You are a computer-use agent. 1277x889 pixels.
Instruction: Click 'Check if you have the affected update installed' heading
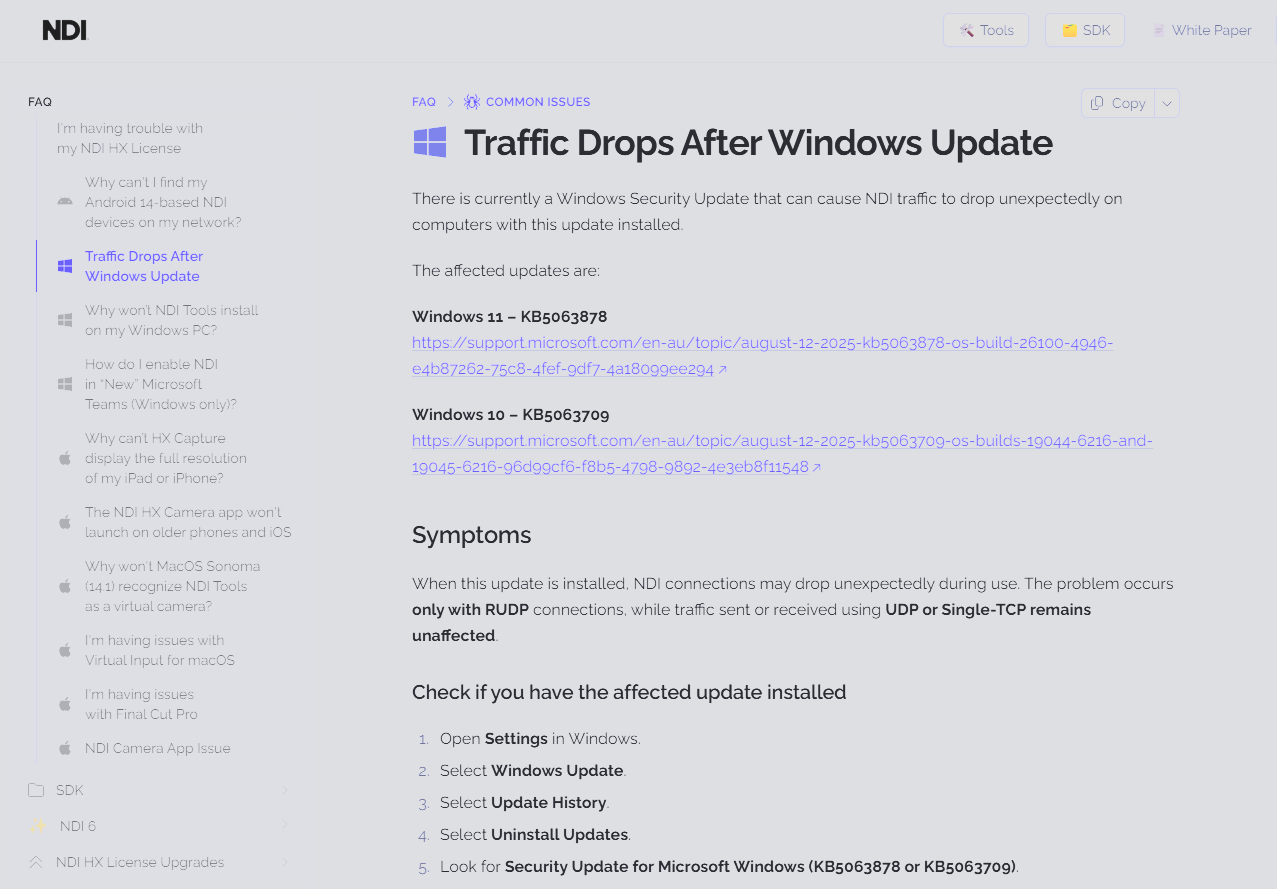click(629, 692)
